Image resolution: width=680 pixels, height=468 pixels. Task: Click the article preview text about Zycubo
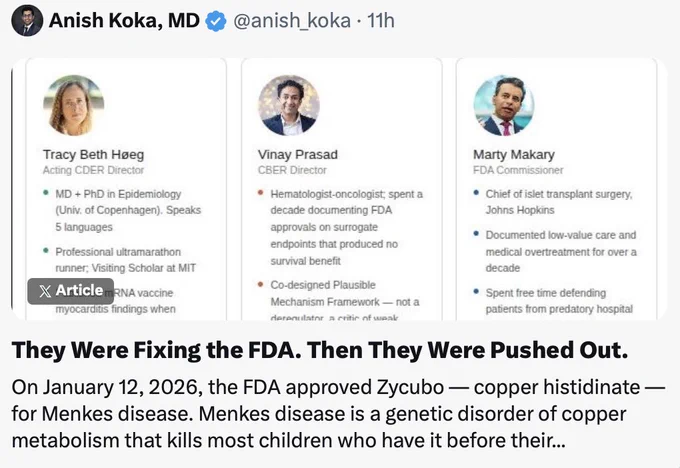(x=338, y=414)
